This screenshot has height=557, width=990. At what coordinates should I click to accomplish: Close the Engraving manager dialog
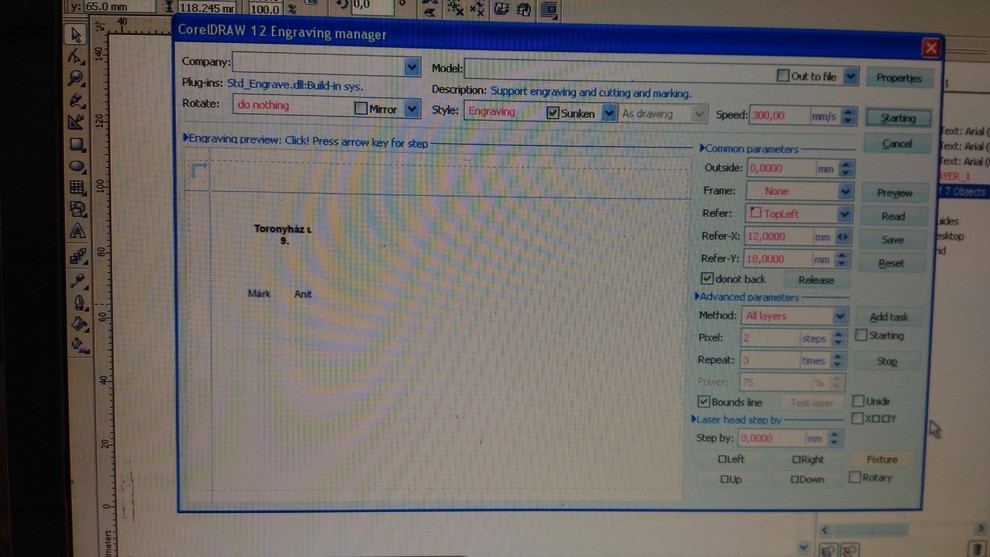(x=930, y=47)
